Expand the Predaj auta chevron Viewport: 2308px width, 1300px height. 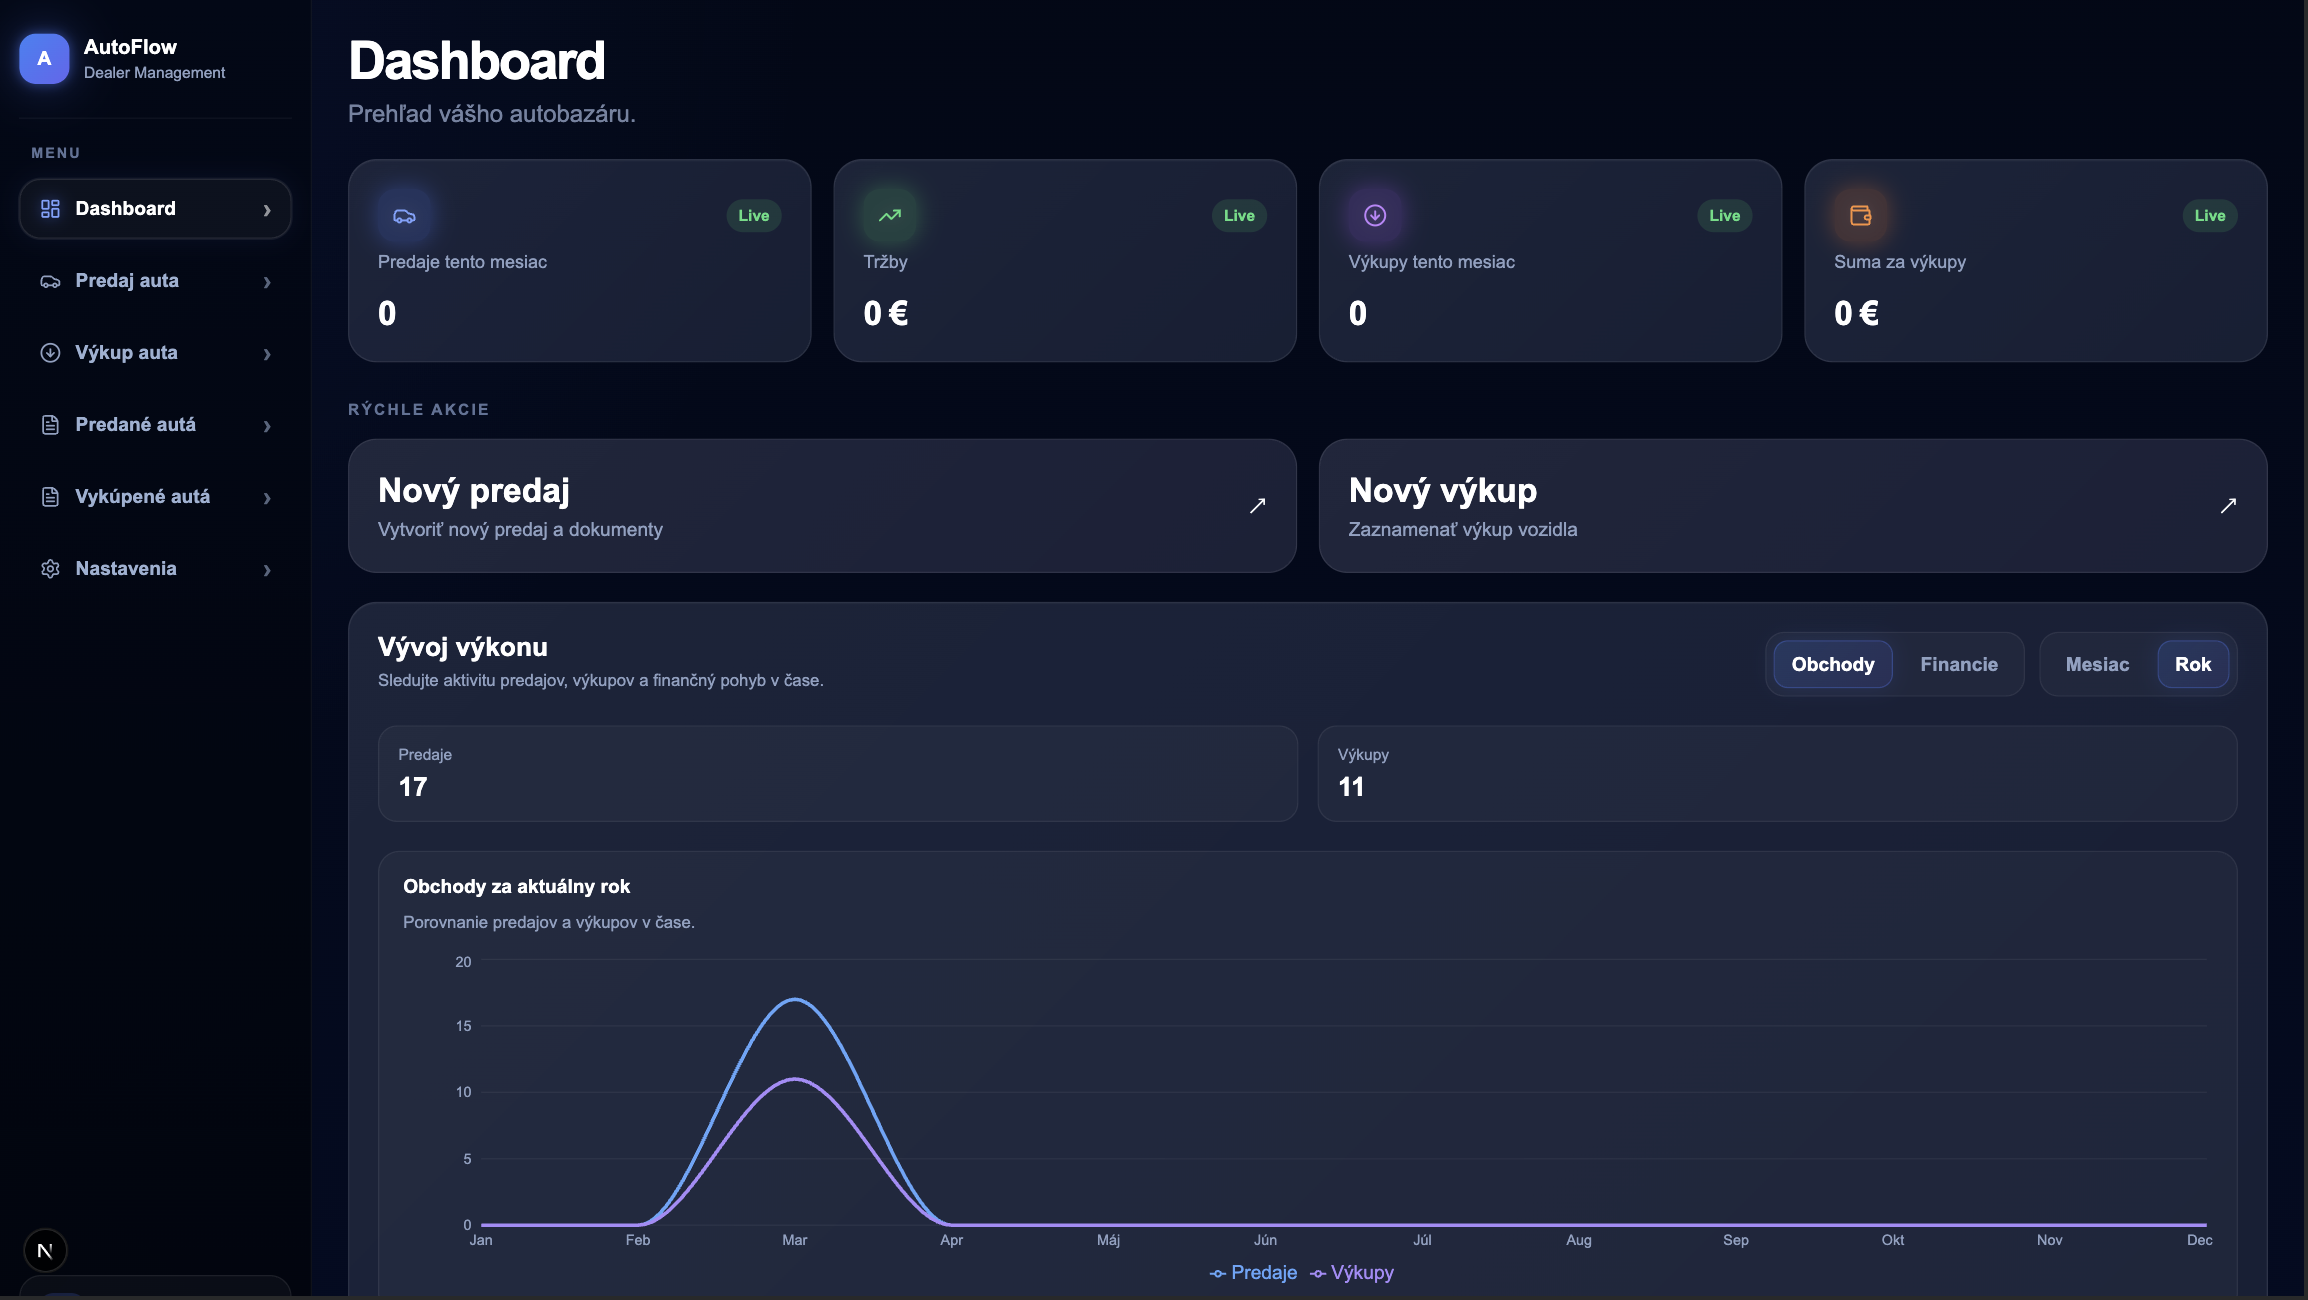click(x=267, y=282)
